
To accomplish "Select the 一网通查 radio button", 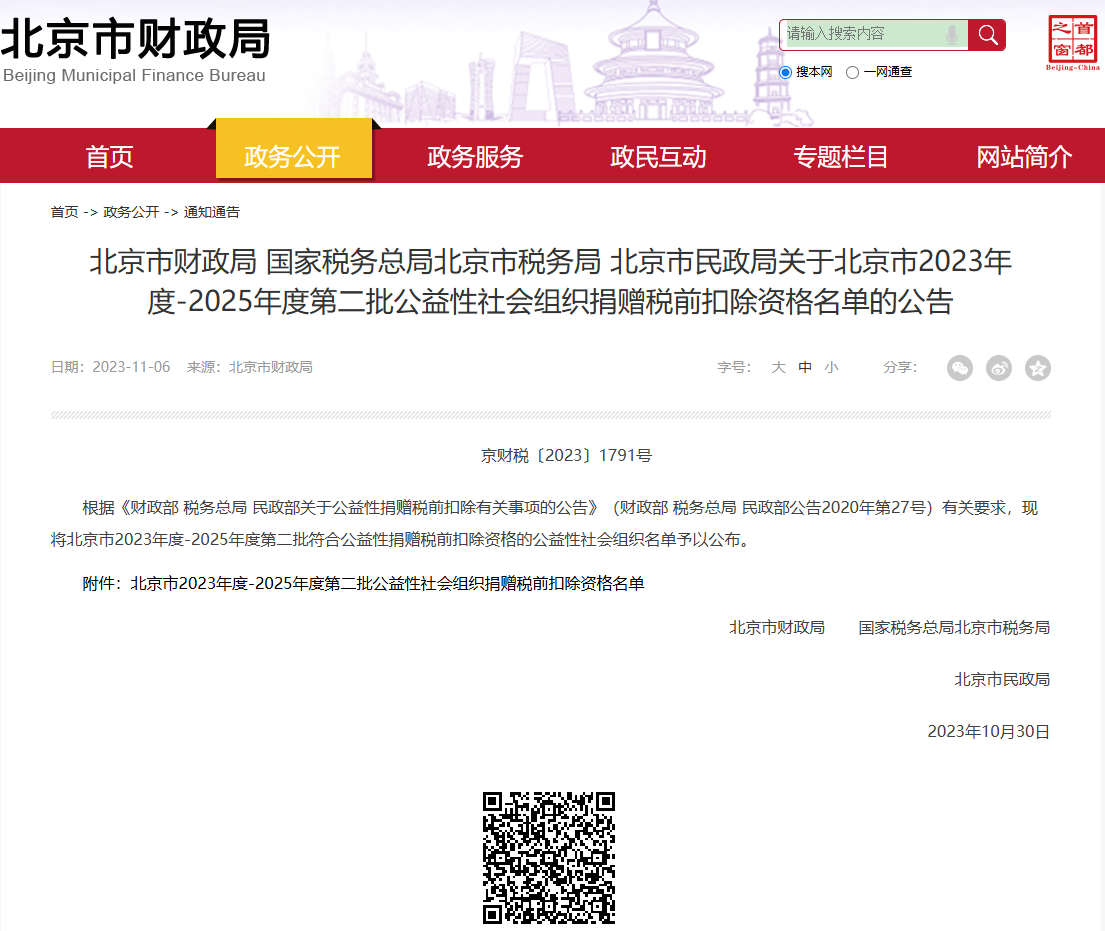I will click(x=852, y=72).
